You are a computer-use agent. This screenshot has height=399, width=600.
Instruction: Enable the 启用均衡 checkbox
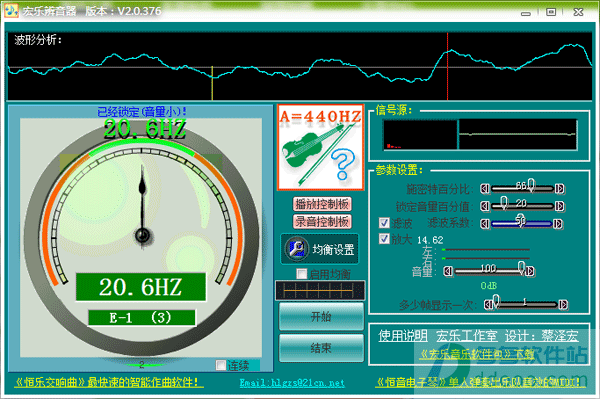click(x=302, y=274)
